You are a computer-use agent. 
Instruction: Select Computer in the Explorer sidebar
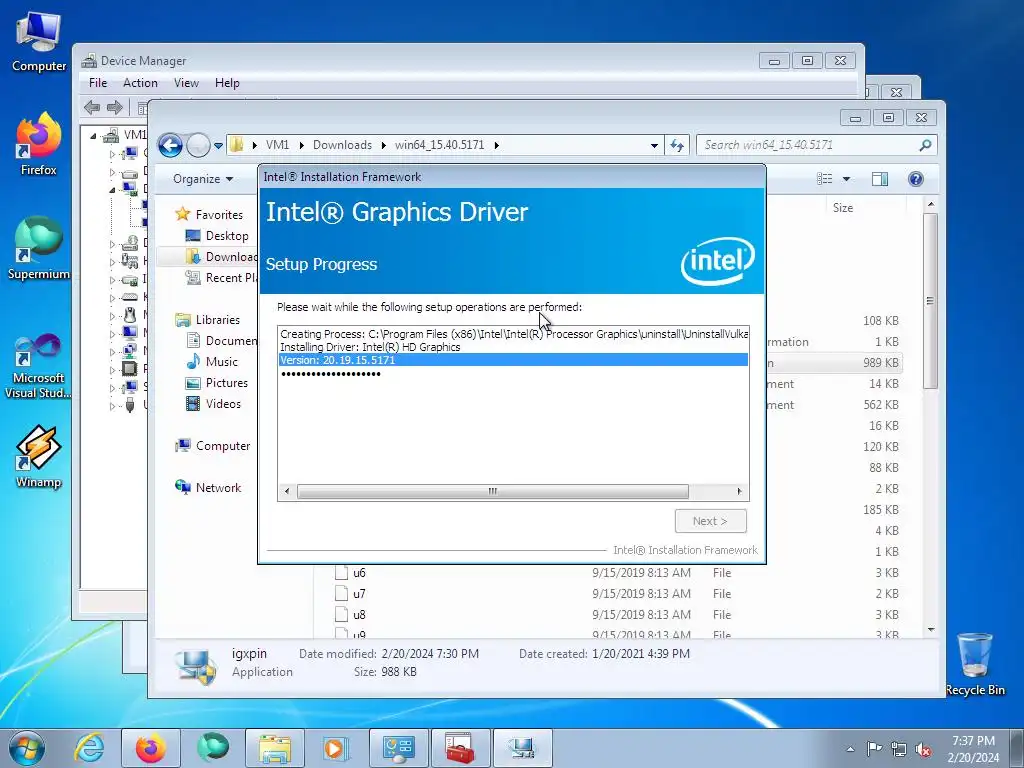click(212, 445)
